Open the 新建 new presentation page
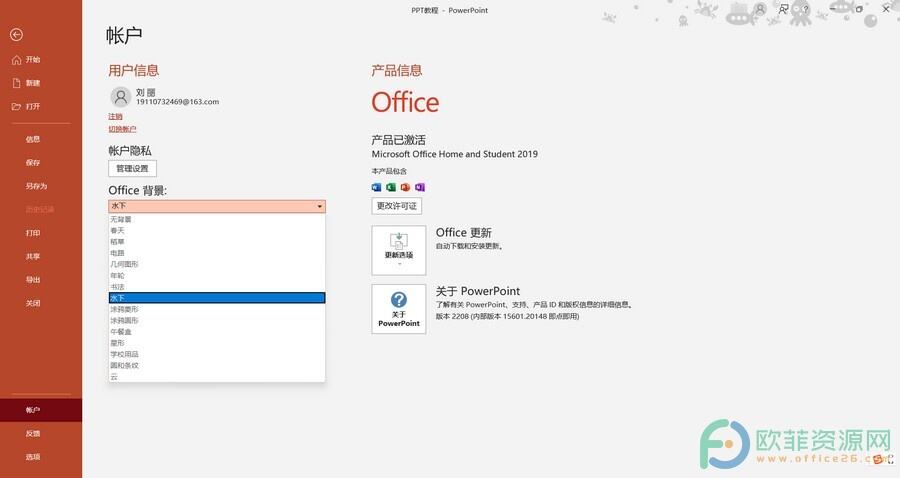 (x=26, y=83)
